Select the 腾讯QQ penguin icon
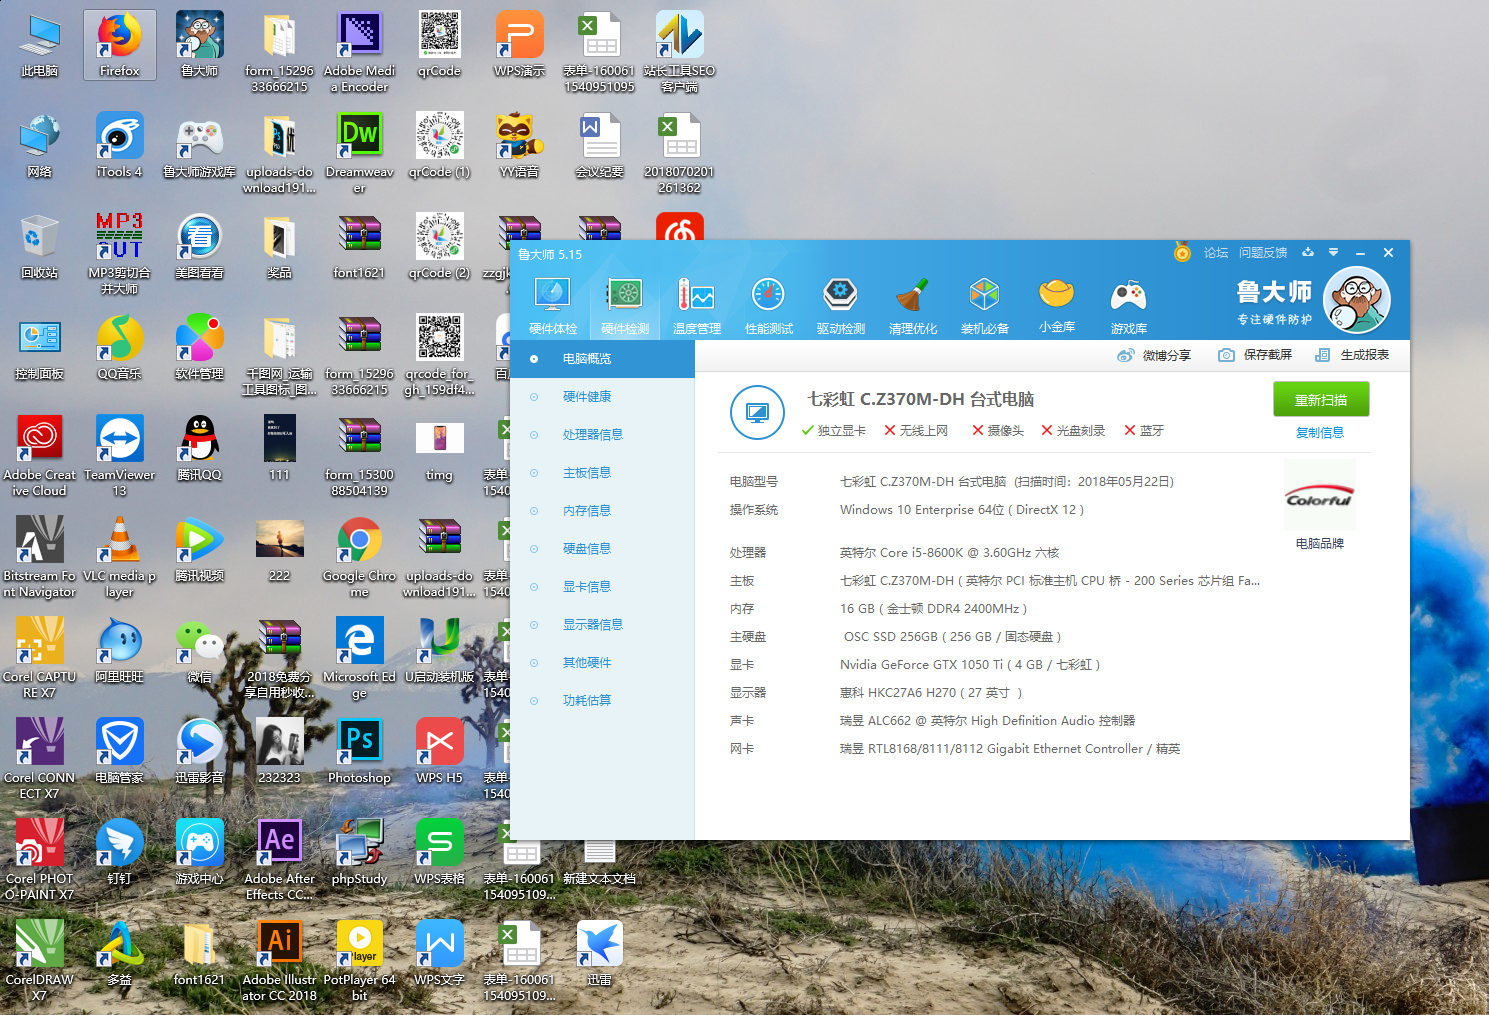Viewport: 1489px width, 1015px height. [x=200, y=449]
